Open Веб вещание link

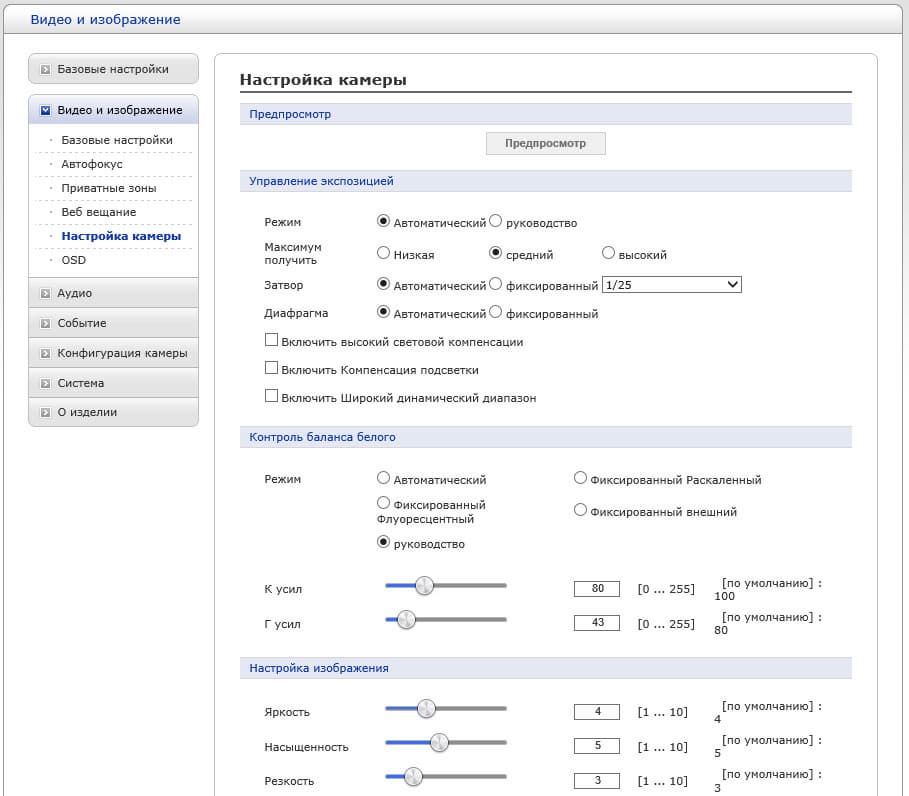click(x=98, y=212)
